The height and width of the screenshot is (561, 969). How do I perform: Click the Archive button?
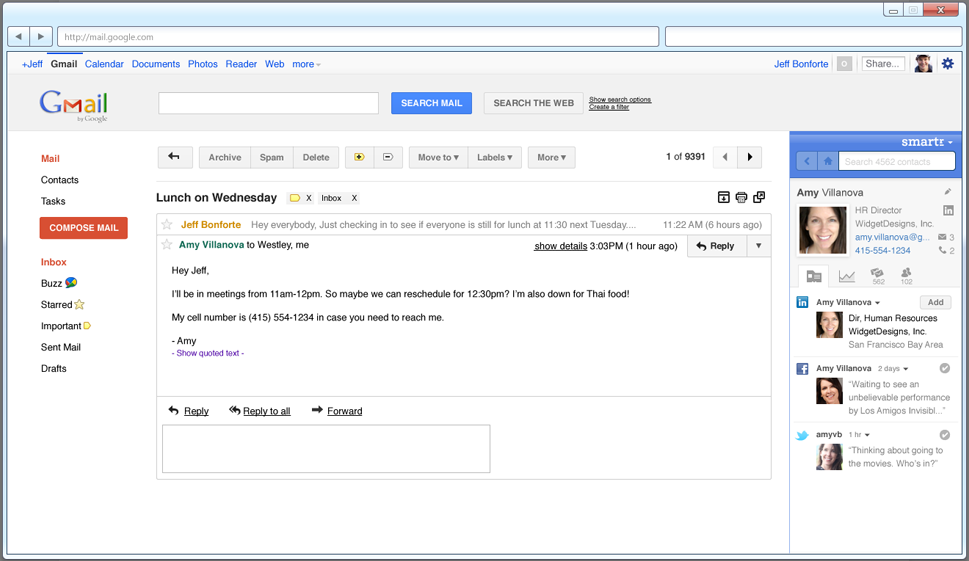click(x=225, y=157)
